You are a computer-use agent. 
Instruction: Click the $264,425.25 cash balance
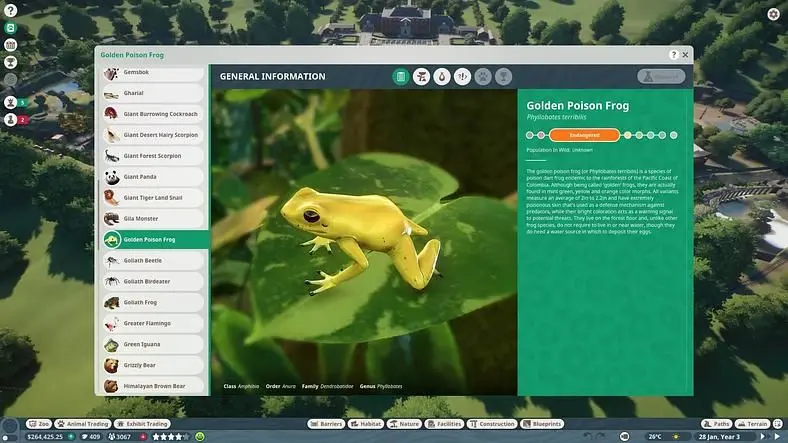click(x=45, y=436)
